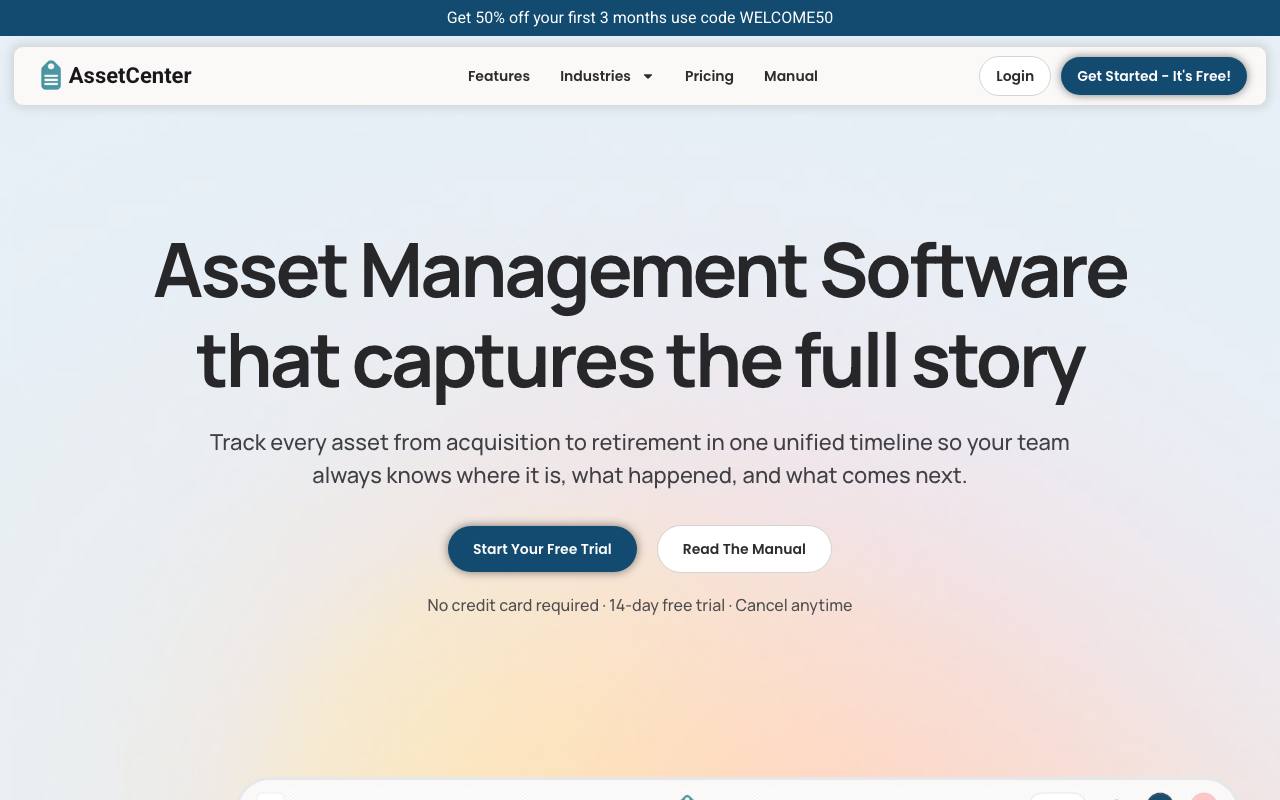The width and height of the screenshot is (1280, 800).
Task: Click the Login button
Action: 1015,76
